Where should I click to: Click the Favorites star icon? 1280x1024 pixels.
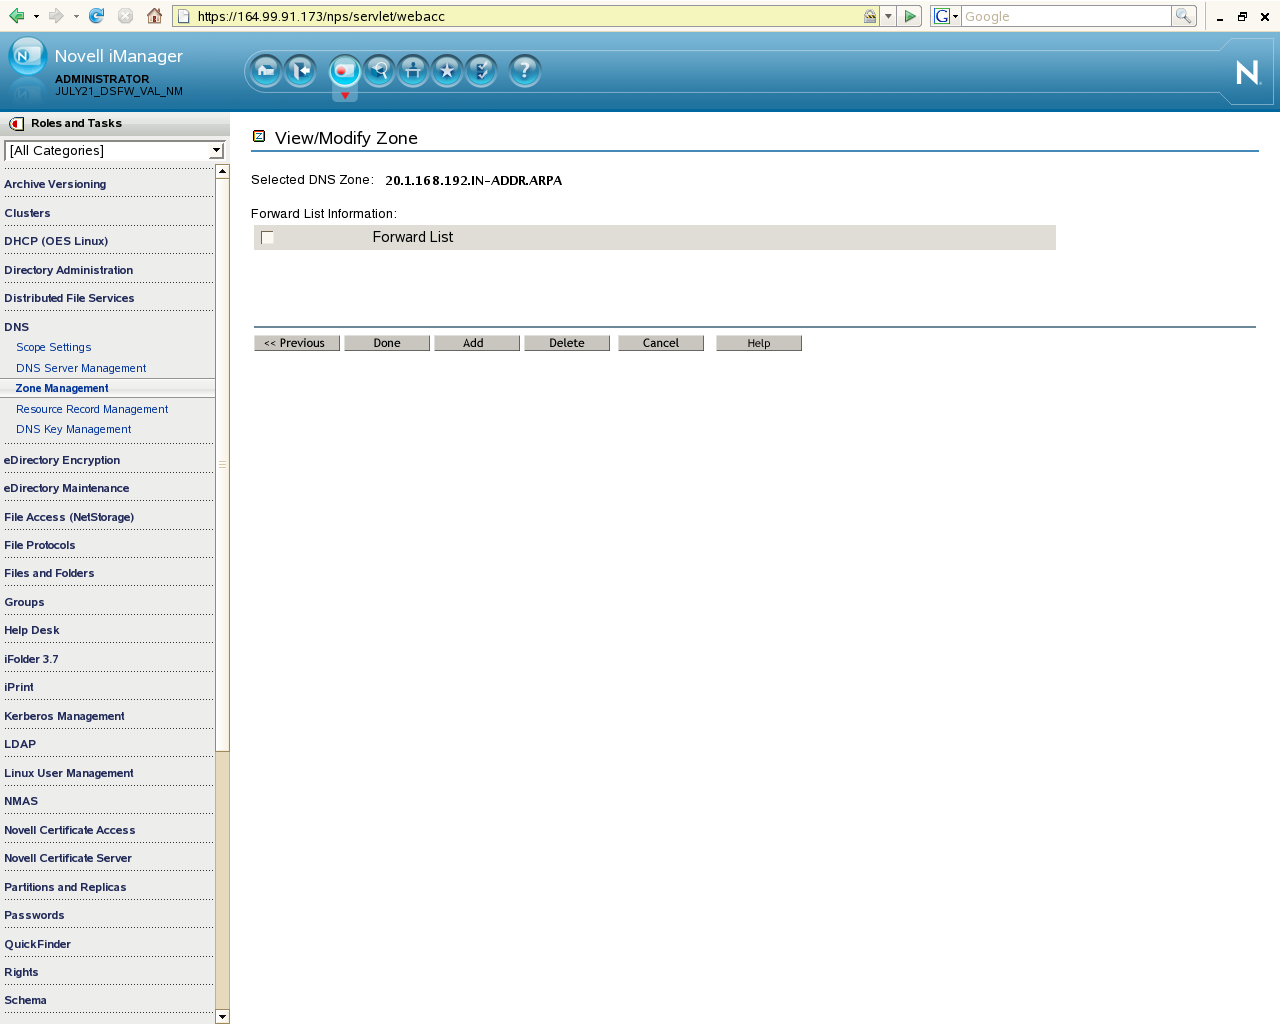pos(447,70)
